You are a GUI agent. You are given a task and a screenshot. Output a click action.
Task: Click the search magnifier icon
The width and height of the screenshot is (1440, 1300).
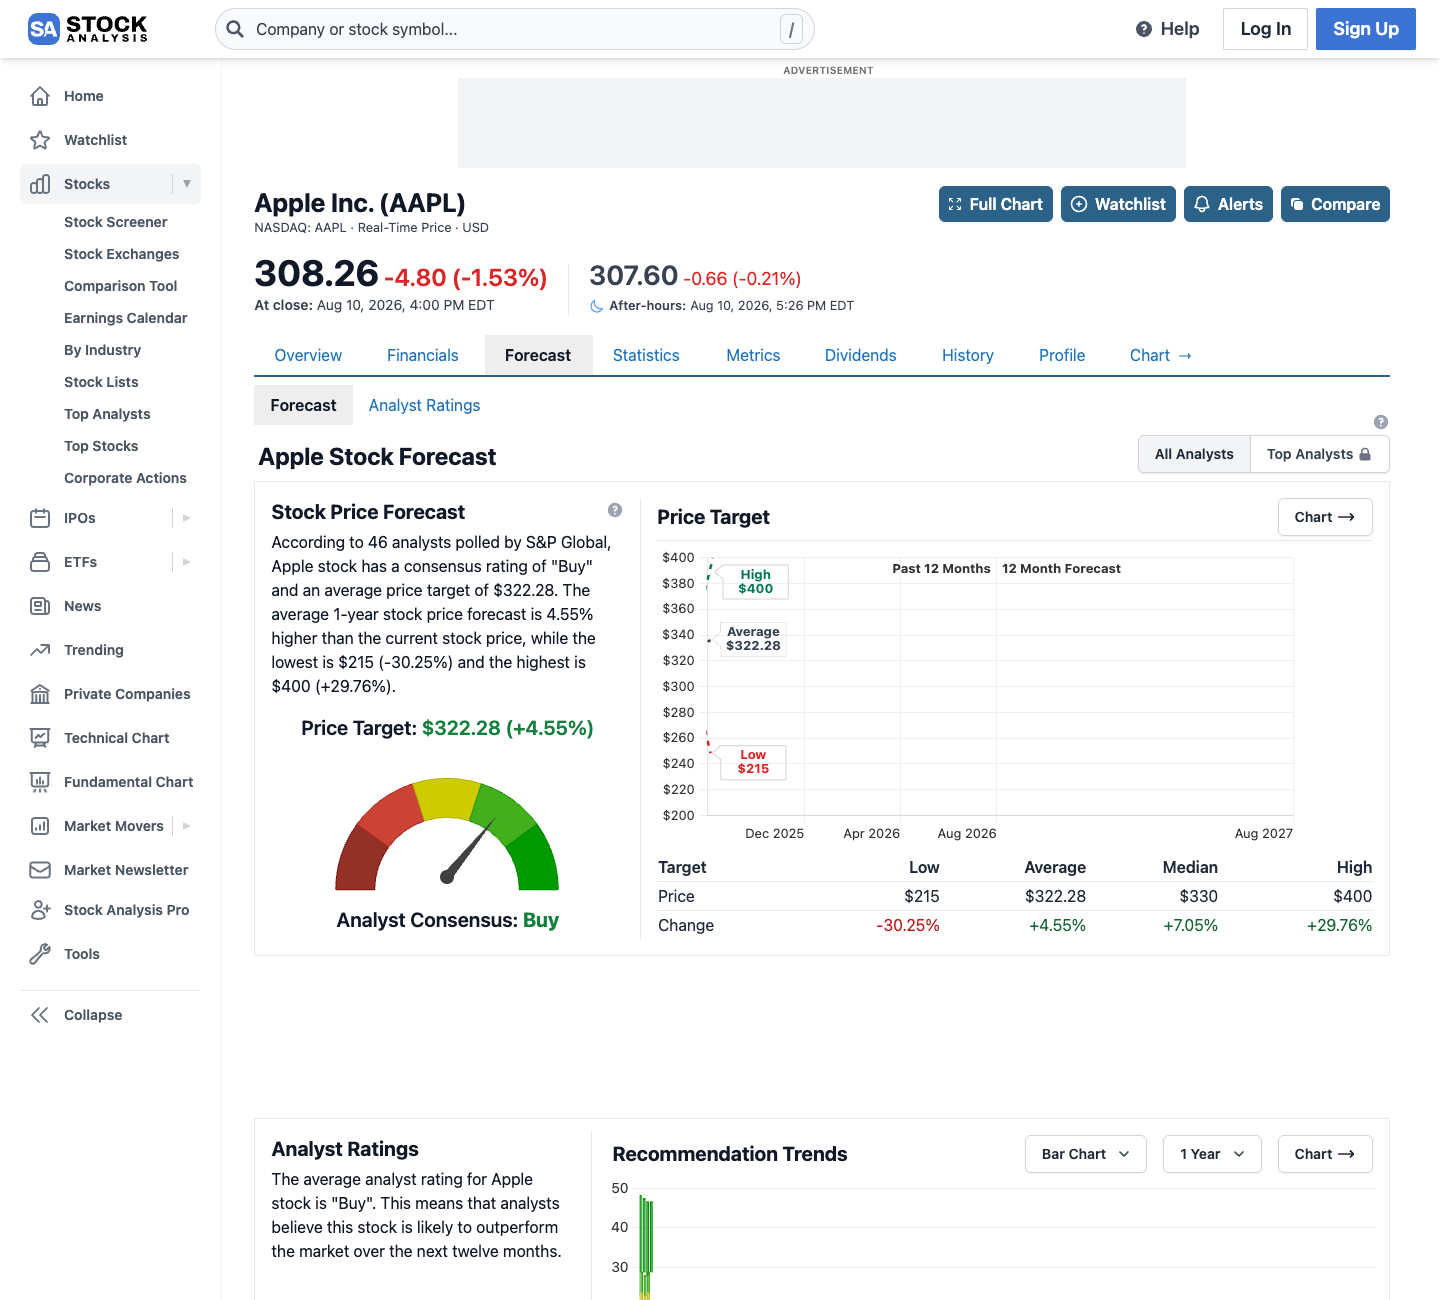[x=235, y=29]
